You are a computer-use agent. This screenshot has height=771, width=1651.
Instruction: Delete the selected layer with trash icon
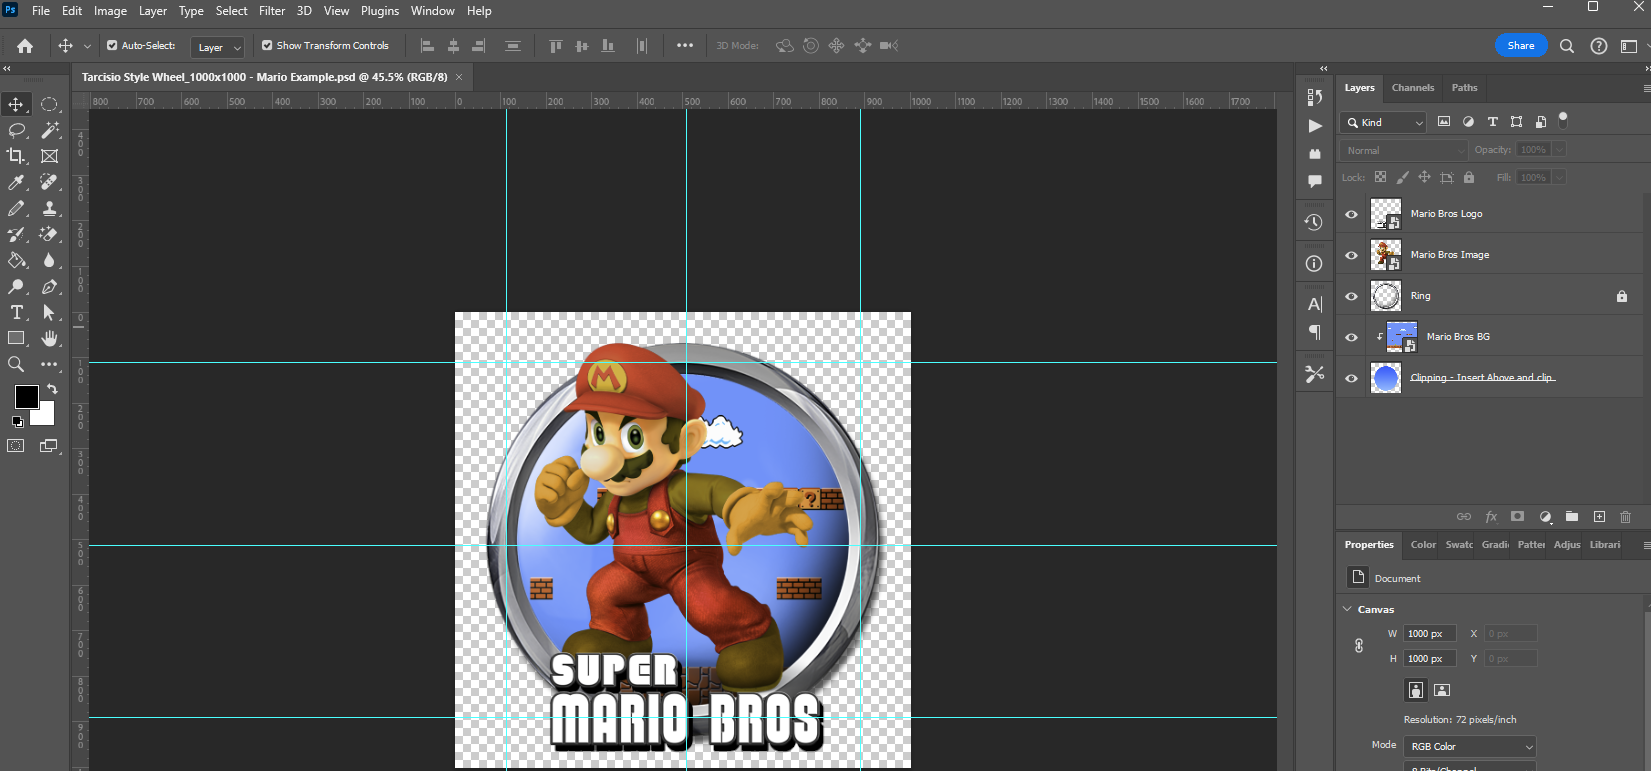coord(1625,517)
